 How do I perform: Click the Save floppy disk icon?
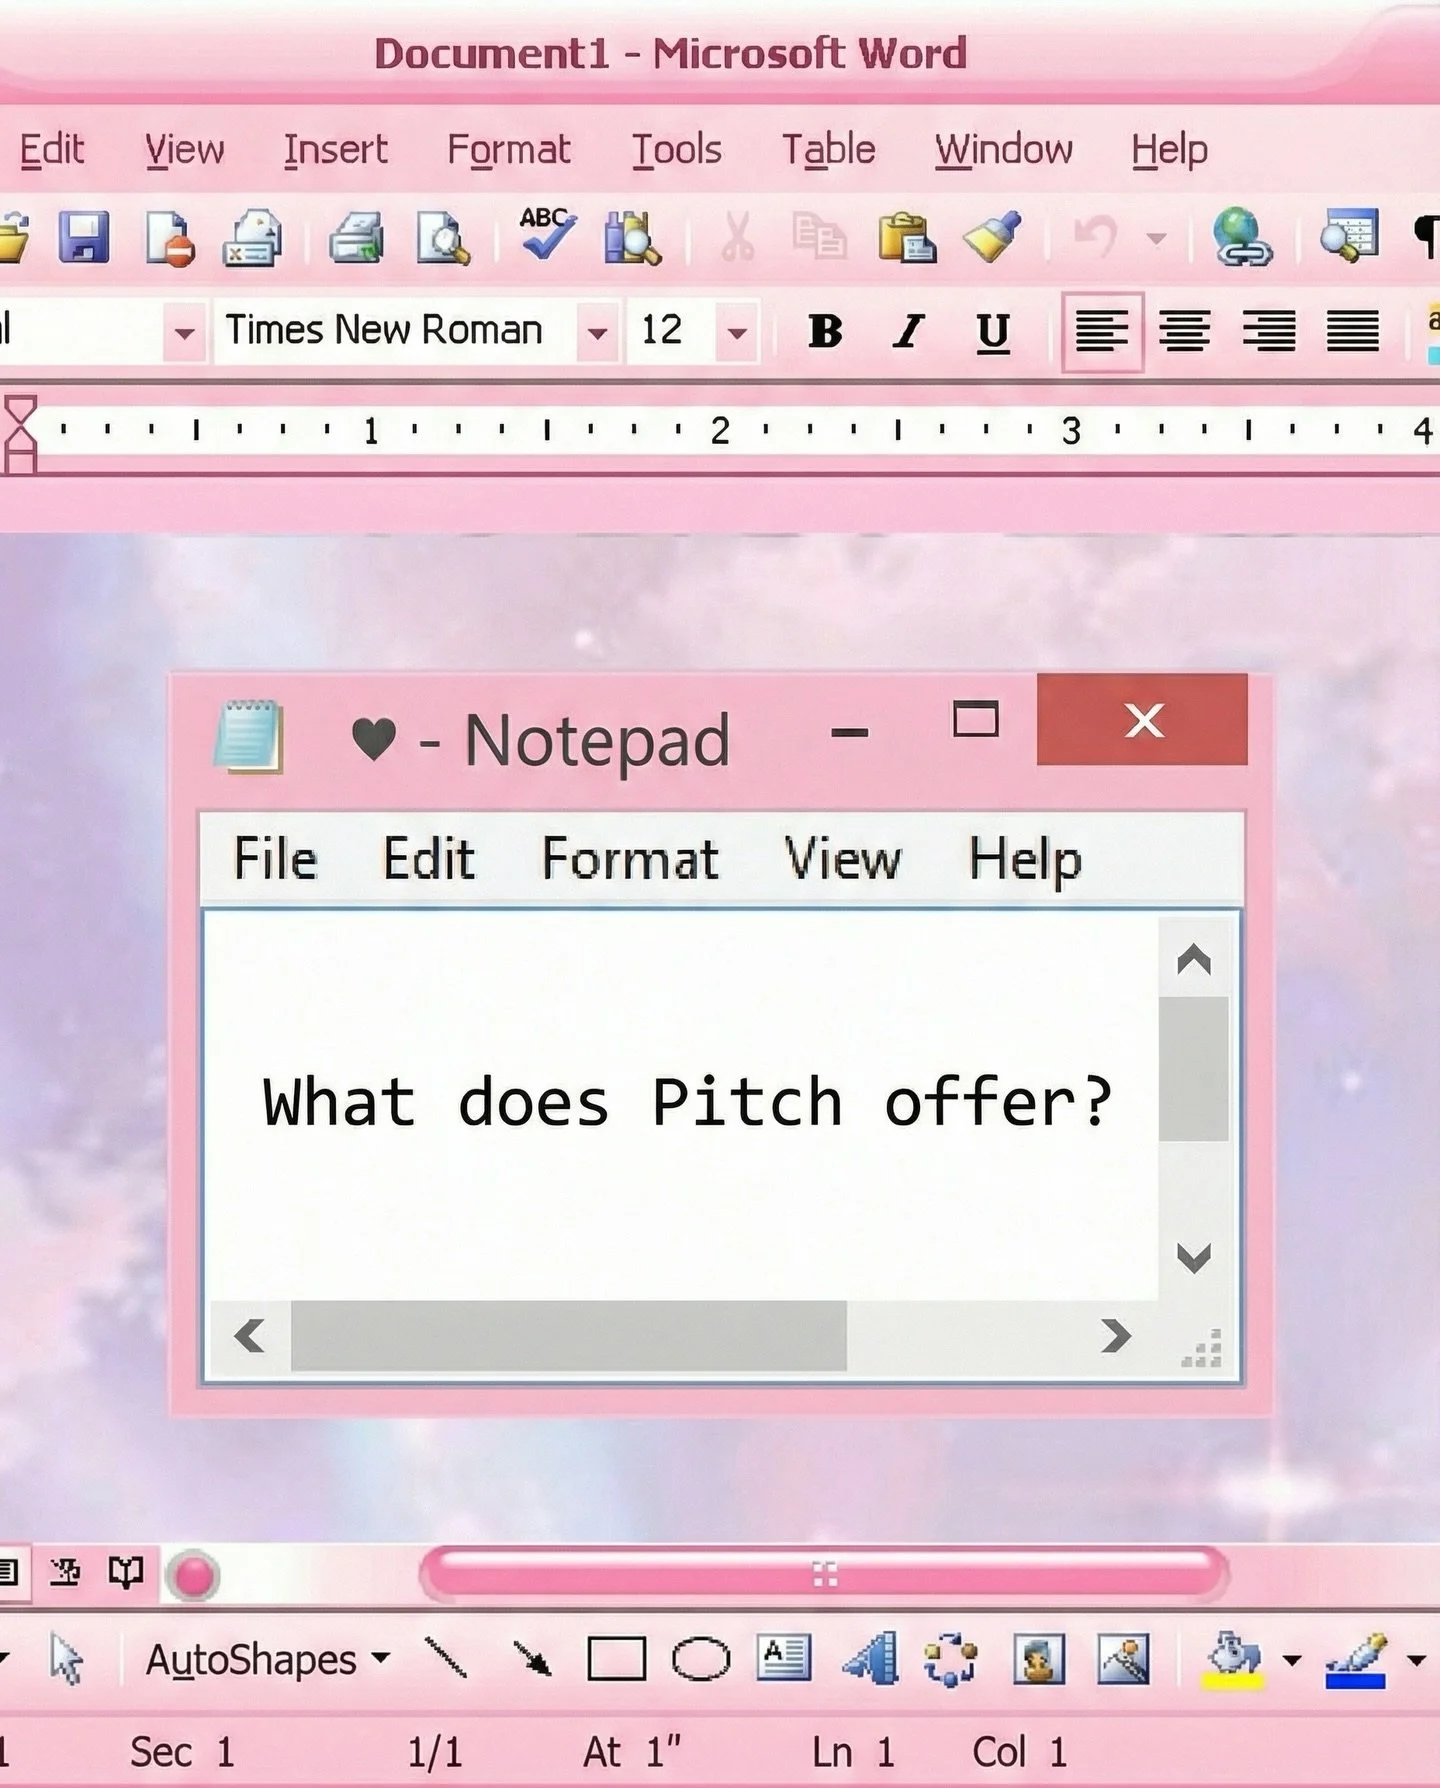(83, 238)
